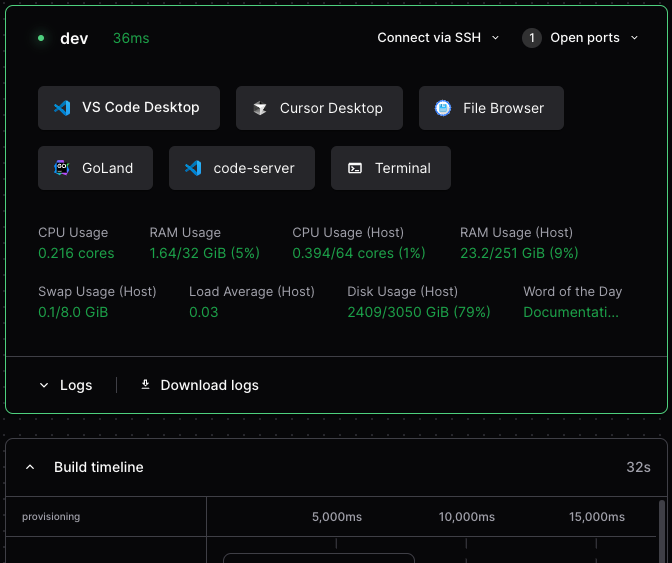Screen dimensions: 672x563
Task: Open VS Code Desktop app
Action: point(129,108)
